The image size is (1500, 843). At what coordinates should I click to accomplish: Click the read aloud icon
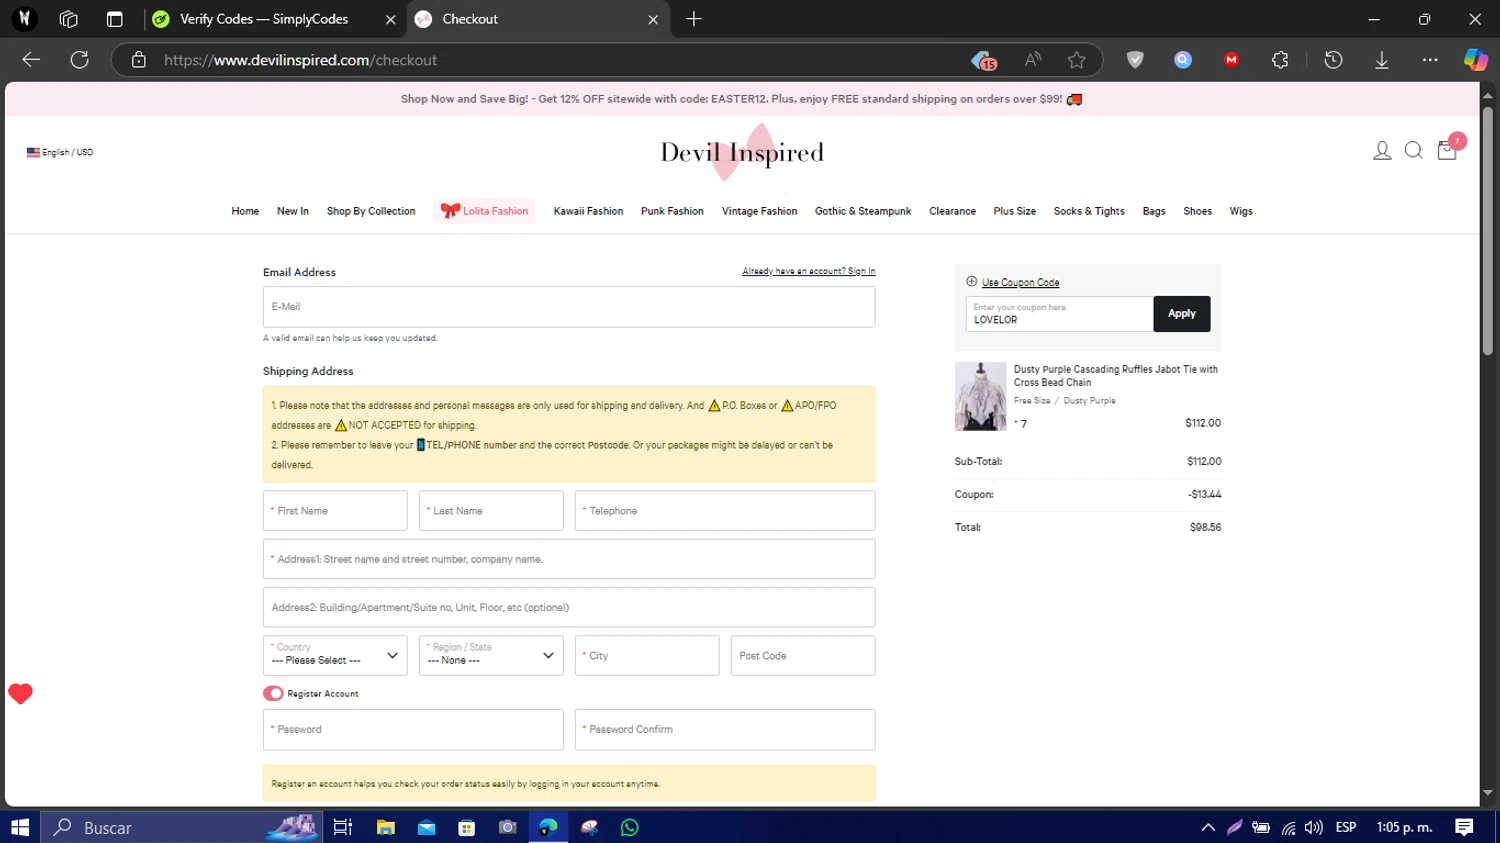[1033, 60]
